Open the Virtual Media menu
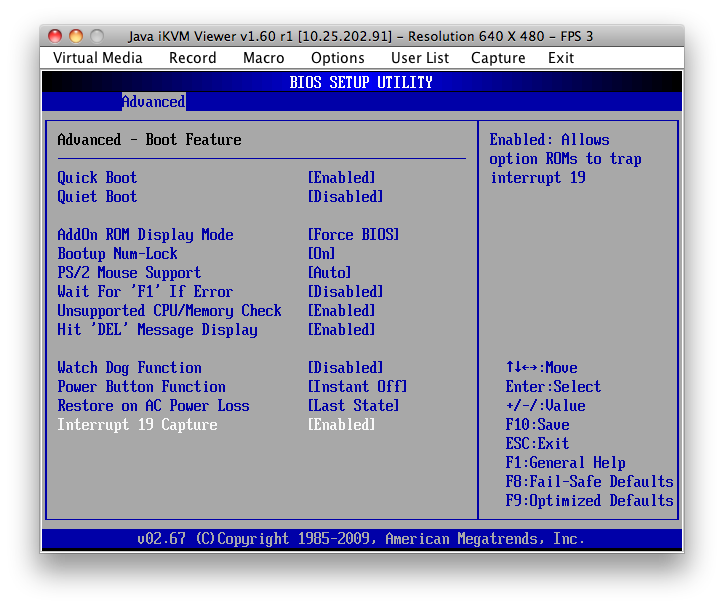 (98, 58)
